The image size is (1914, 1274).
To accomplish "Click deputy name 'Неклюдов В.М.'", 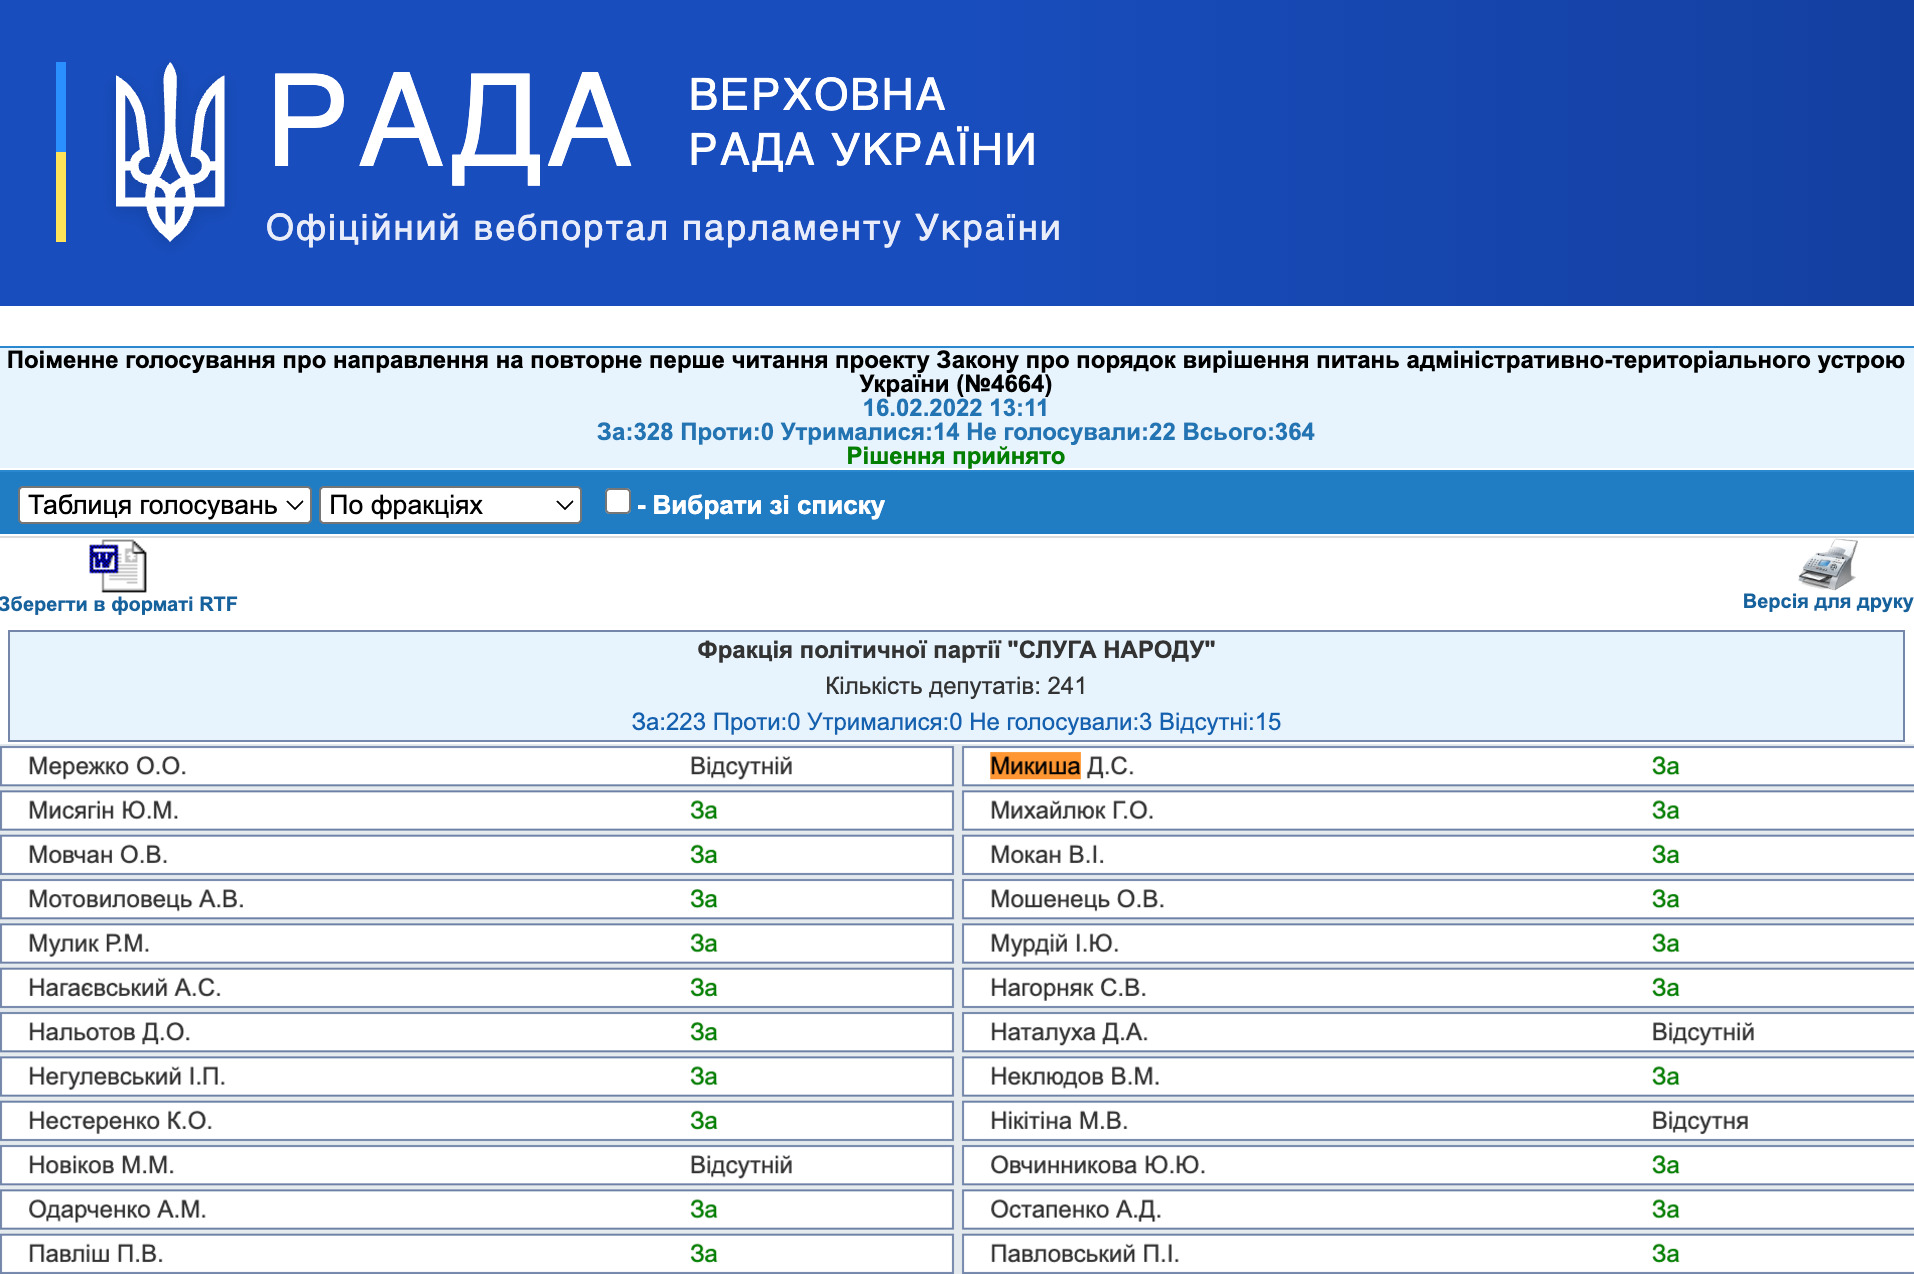I will (1075, 1076).
